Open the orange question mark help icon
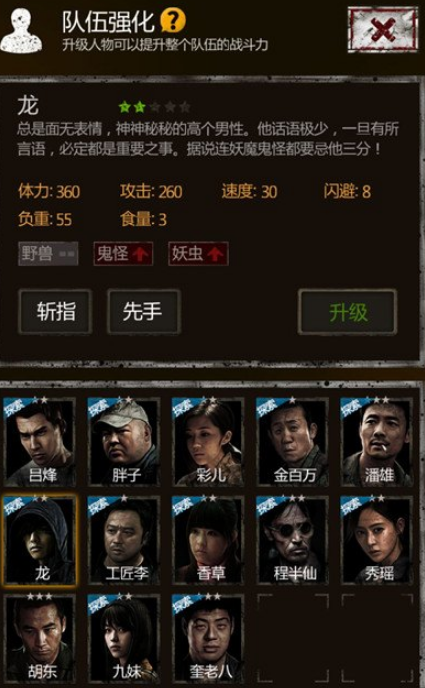This screenshot has width=425, height=688. [x=173, y=20]
